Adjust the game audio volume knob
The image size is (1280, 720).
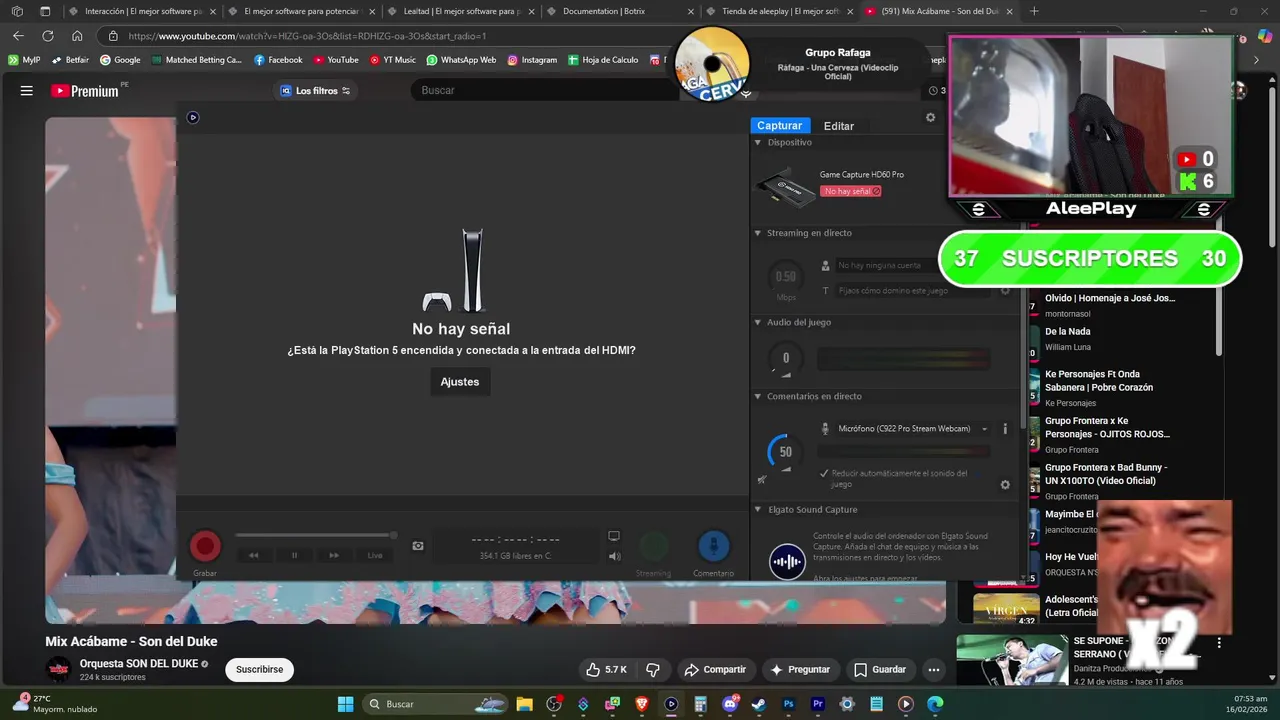pos(786,359)
